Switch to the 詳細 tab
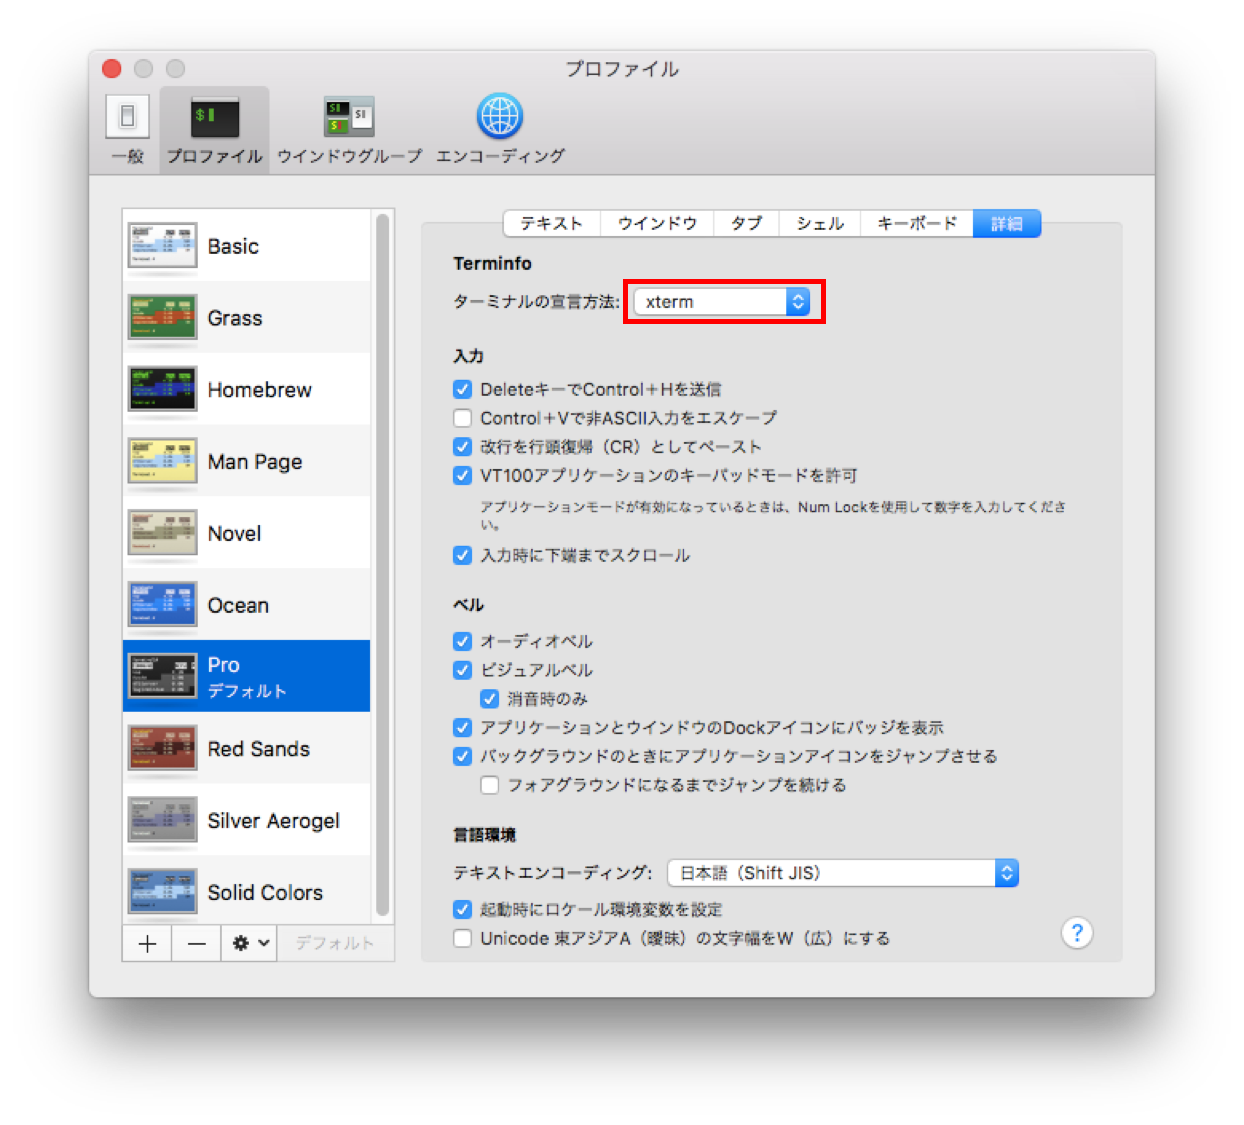The width and height of the screenshot is (1244, 1125). 1007,223
